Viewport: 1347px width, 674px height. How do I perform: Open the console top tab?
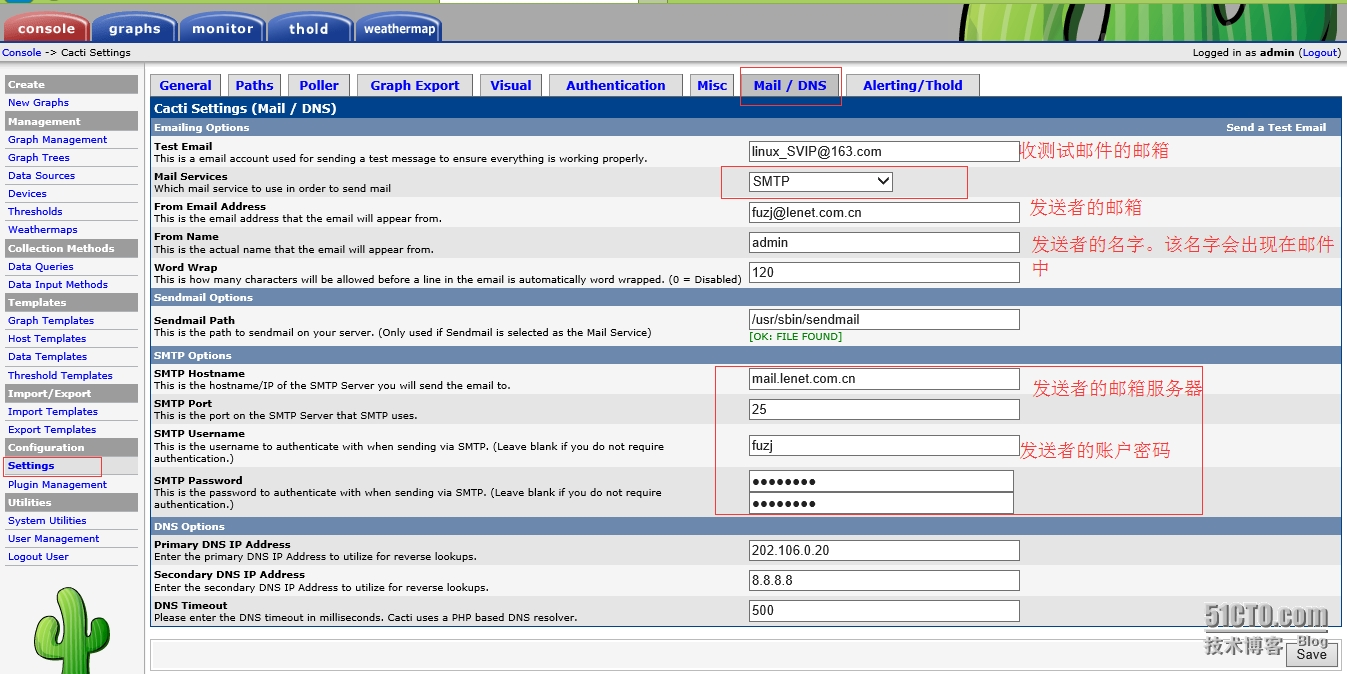point(46,28)
